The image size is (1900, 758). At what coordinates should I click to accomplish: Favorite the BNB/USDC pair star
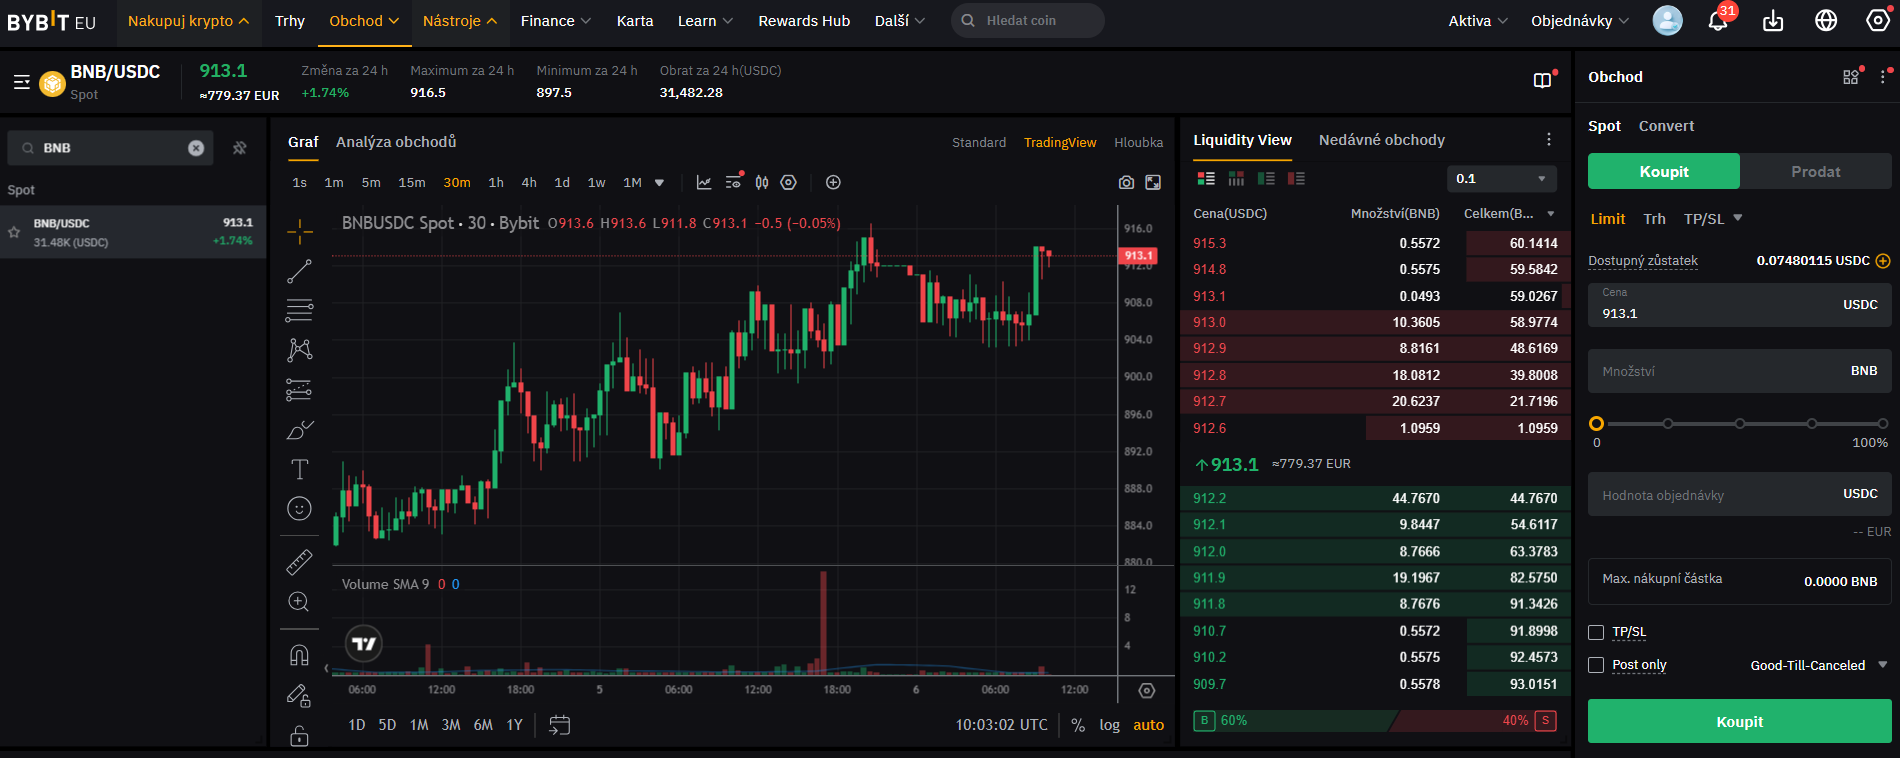(14, 232)
